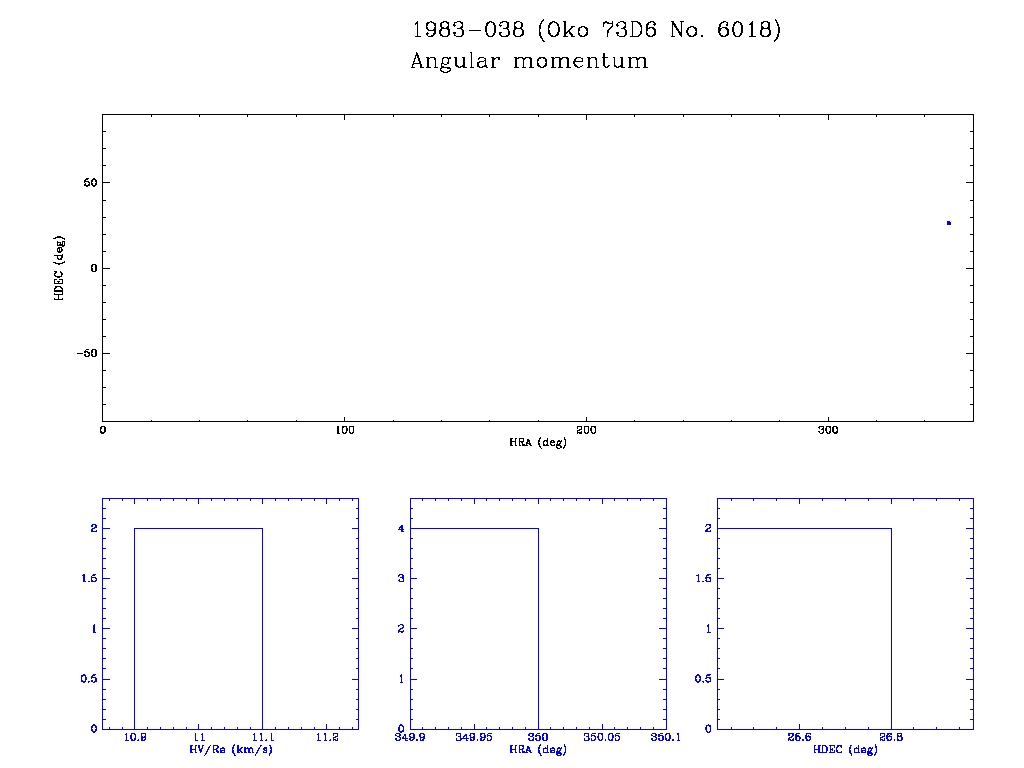Click the plot title "1983-038 (Oko 73D6 No. 6018)"
The height and width of the screenshot is (768, 1024).
[x=596, y=30]
